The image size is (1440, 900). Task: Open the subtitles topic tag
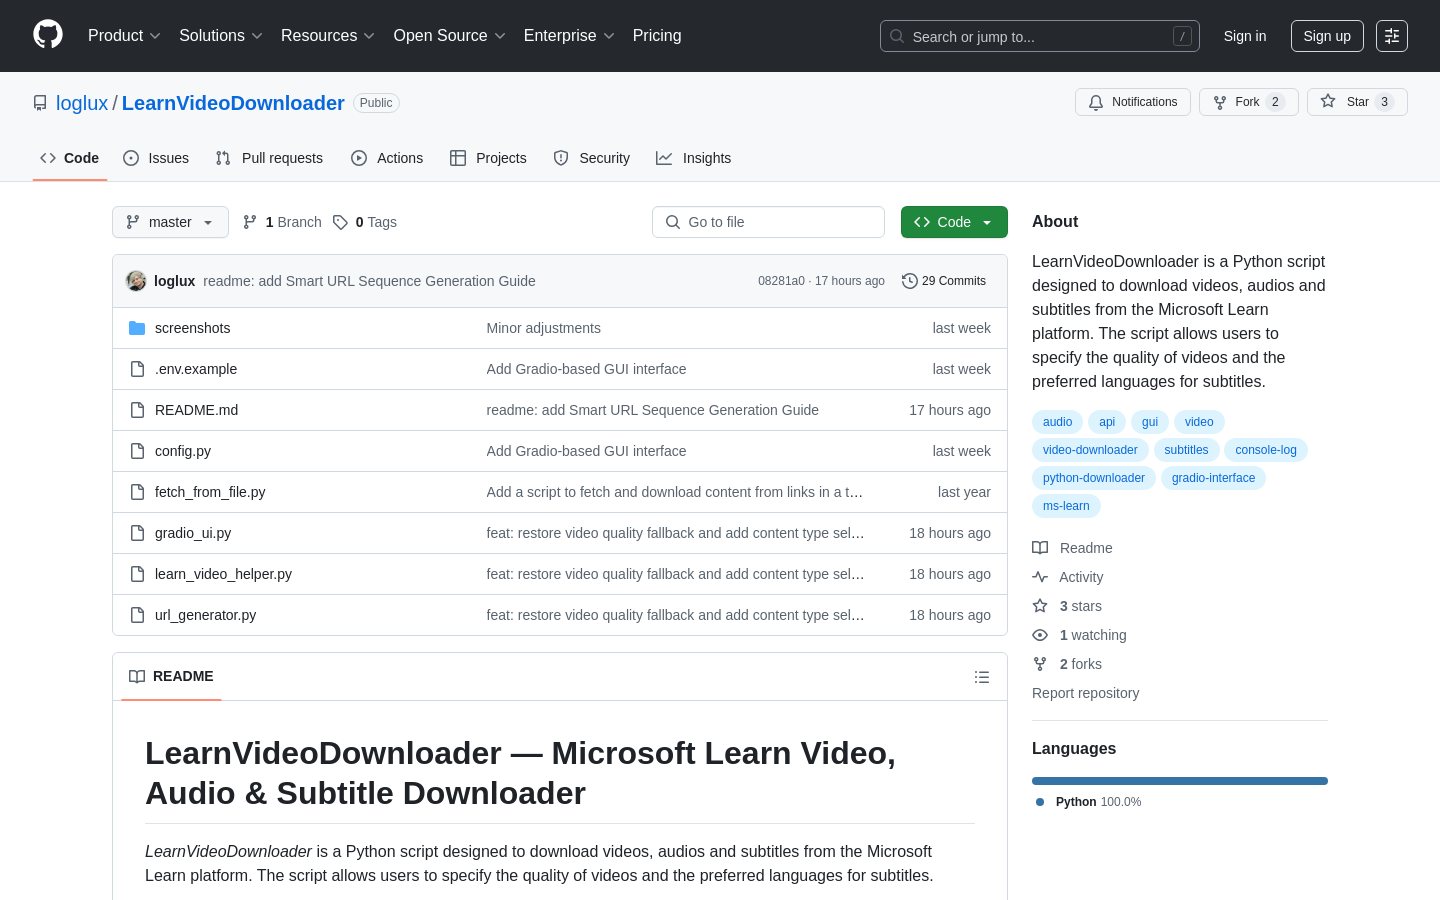(1186, 450)
